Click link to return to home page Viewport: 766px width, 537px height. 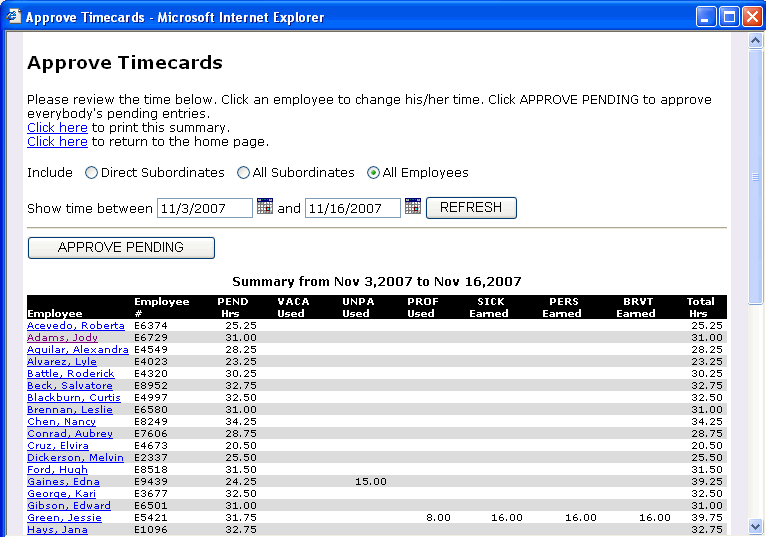57,142
